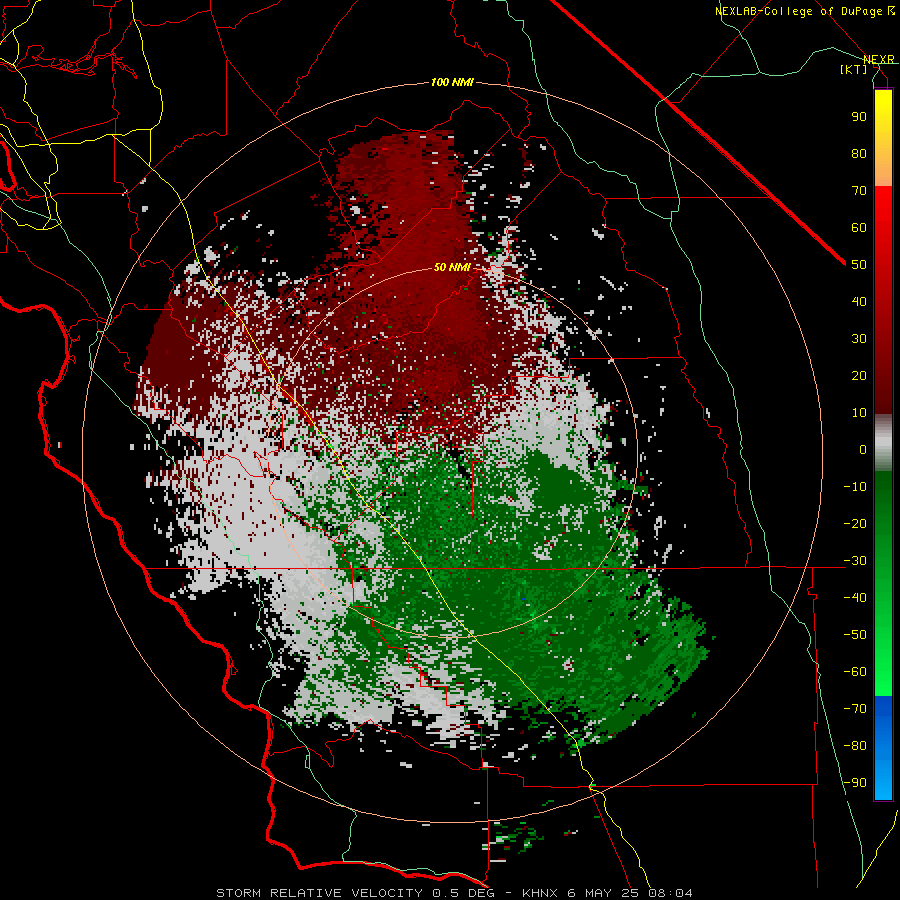Click the -90 scale label
Viewport: 900px width, 900px height.
[x=855, y=783]
